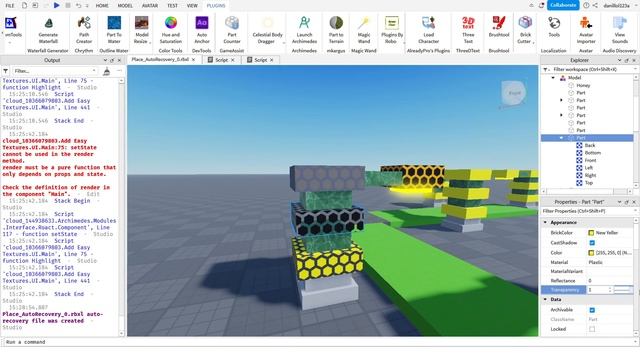The image size is (640, 360).
Task: Open the Output panel dropdown arrow
Action: (x=105, y=60)
